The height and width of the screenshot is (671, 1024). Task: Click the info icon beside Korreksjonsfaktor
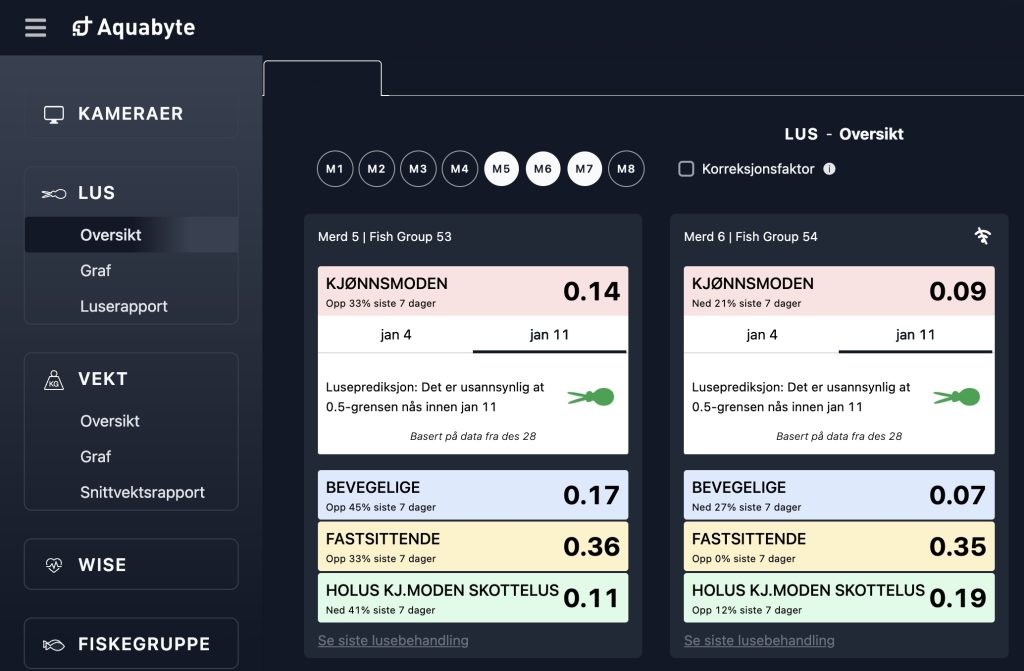[x=829, y=169]
